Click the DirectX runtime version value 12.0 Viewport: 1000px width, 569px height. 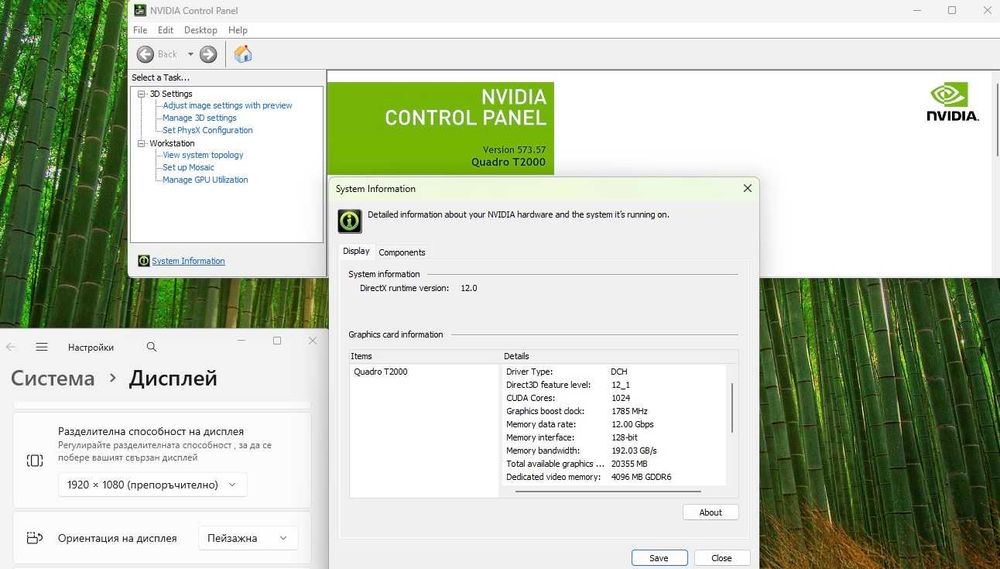[x=469, y=288]
